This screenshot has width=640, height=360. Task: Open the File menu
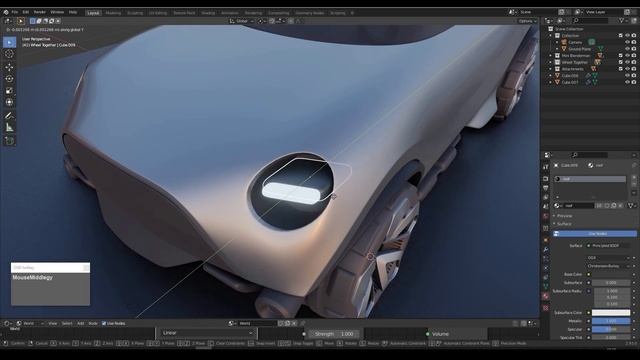coord(15,12)
